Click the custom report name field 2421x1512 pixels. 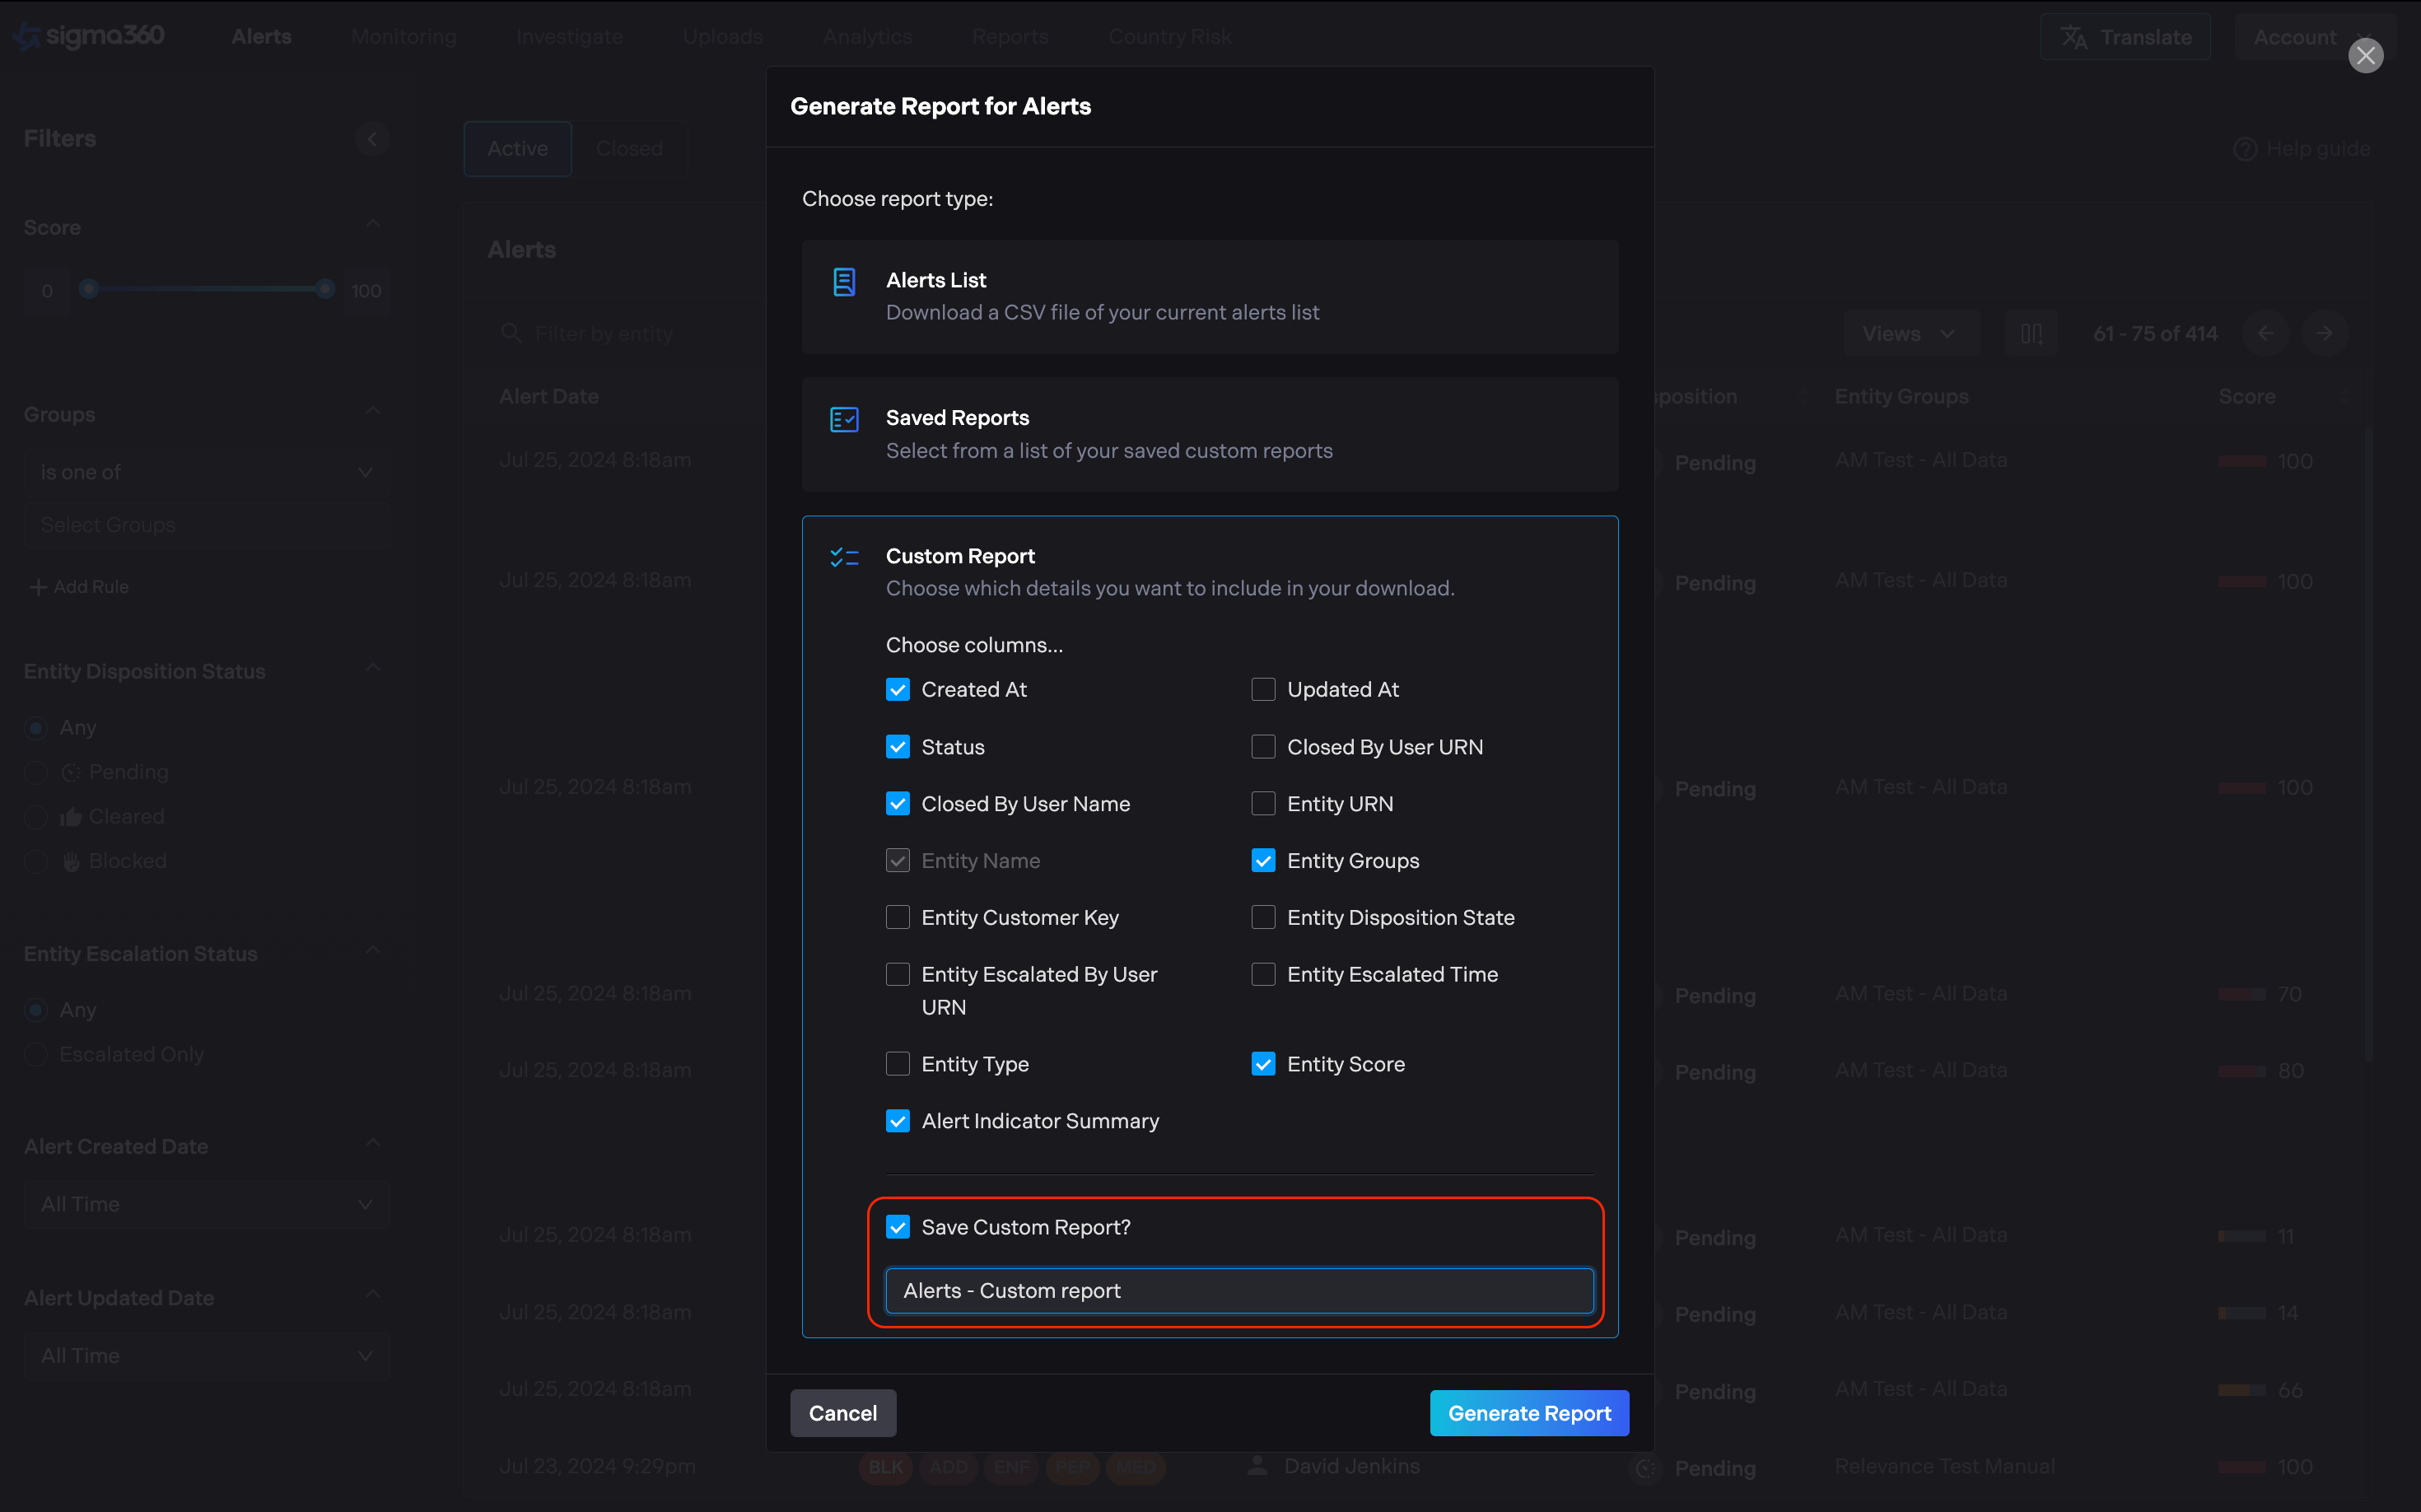click(x=1239, y=1291)
